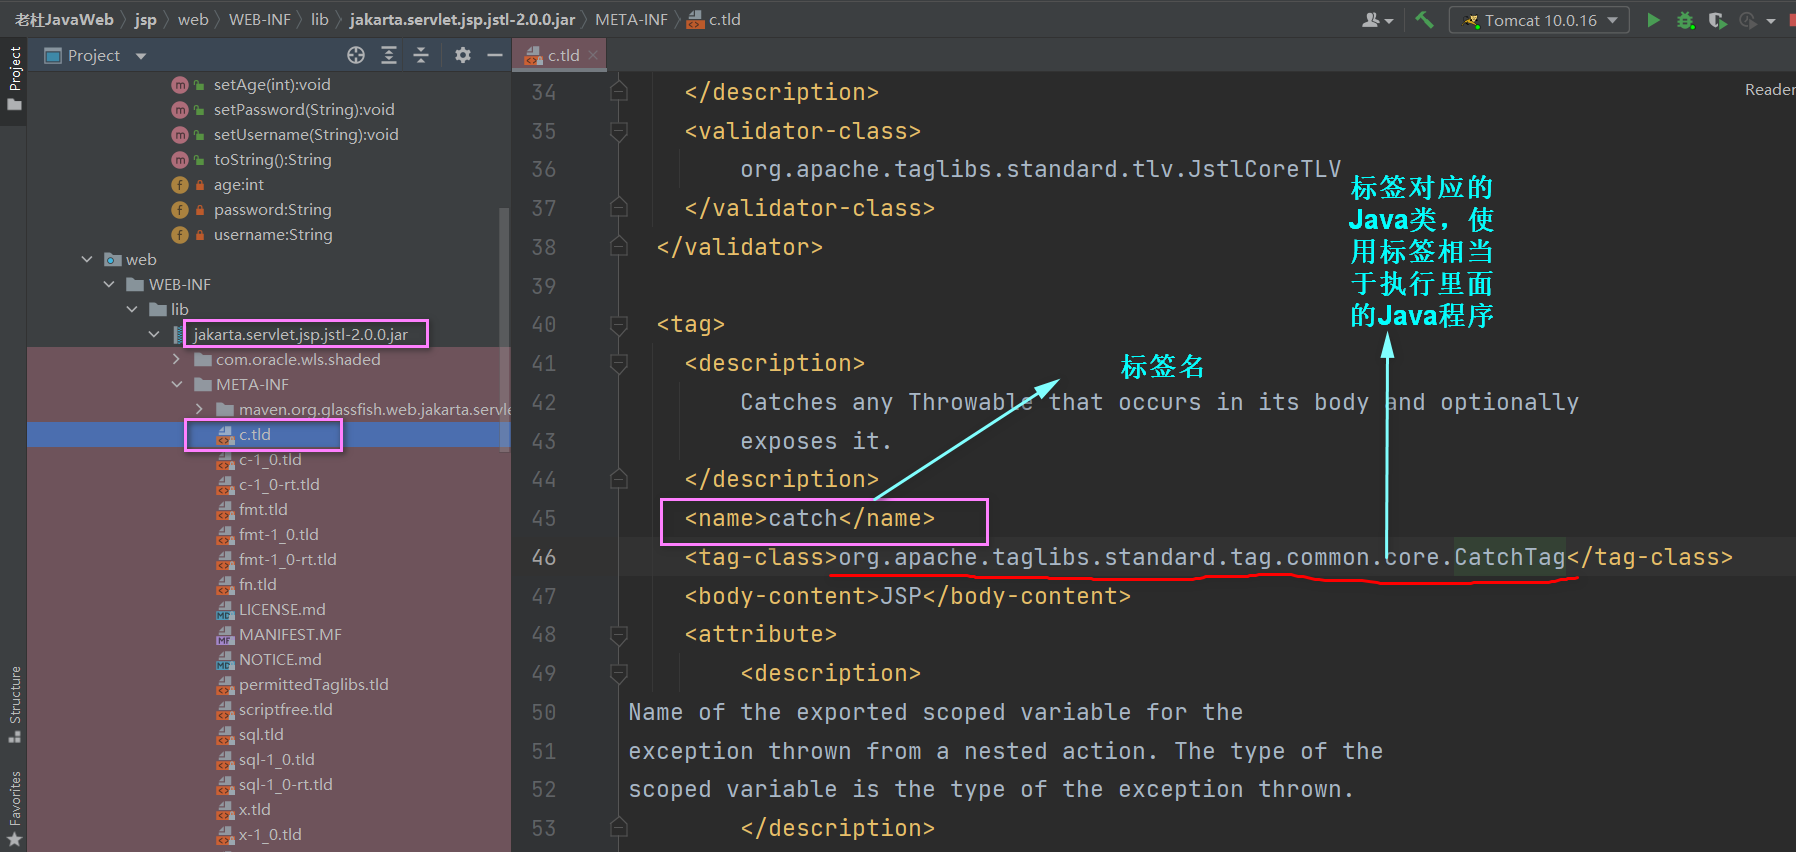Open the Structure tool window

pos(15,704)
